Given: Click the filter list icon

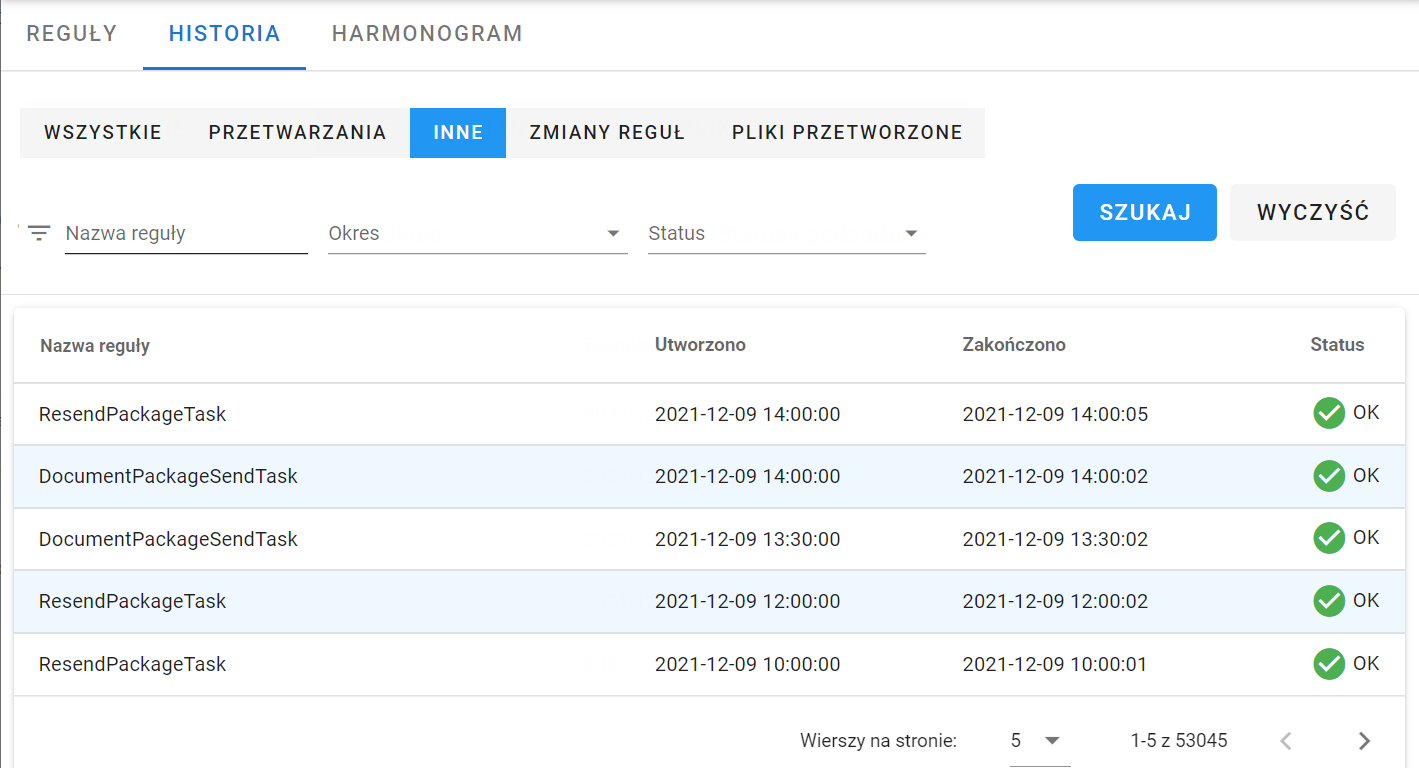Looking at the screenshot, I should (x=39, y=233).
